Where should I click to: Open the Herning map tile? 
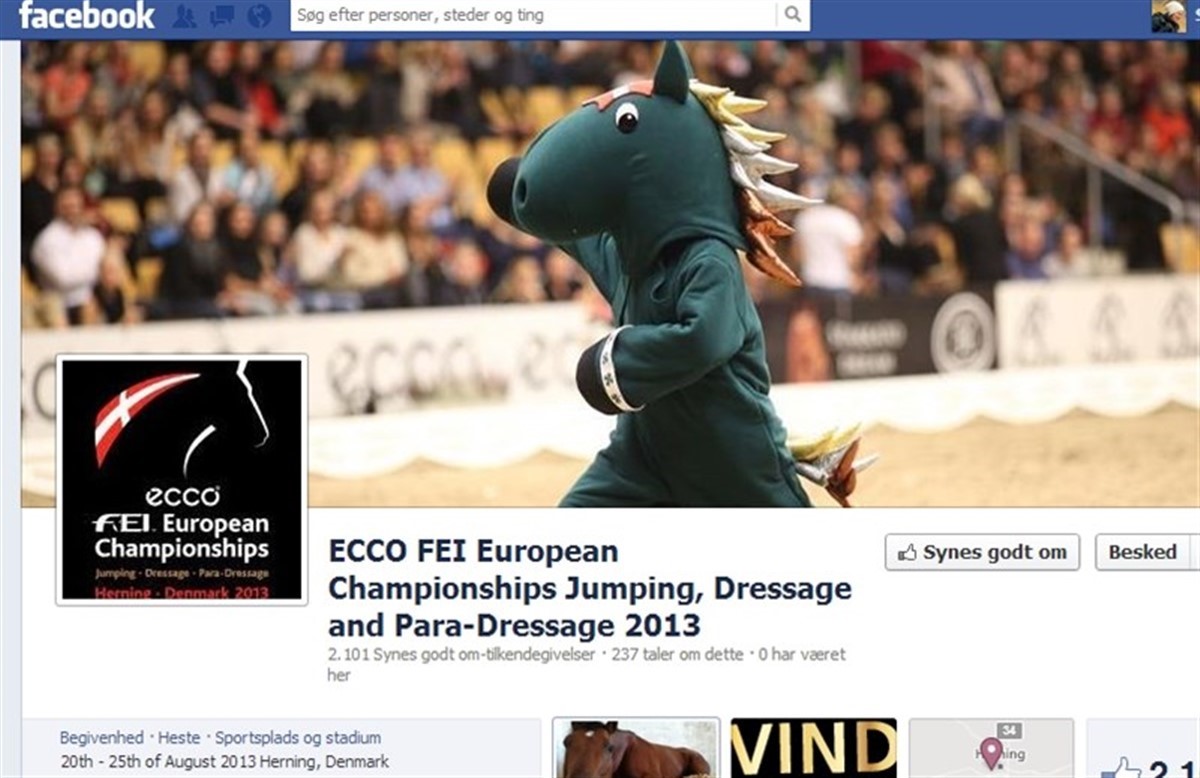point(991,748)
